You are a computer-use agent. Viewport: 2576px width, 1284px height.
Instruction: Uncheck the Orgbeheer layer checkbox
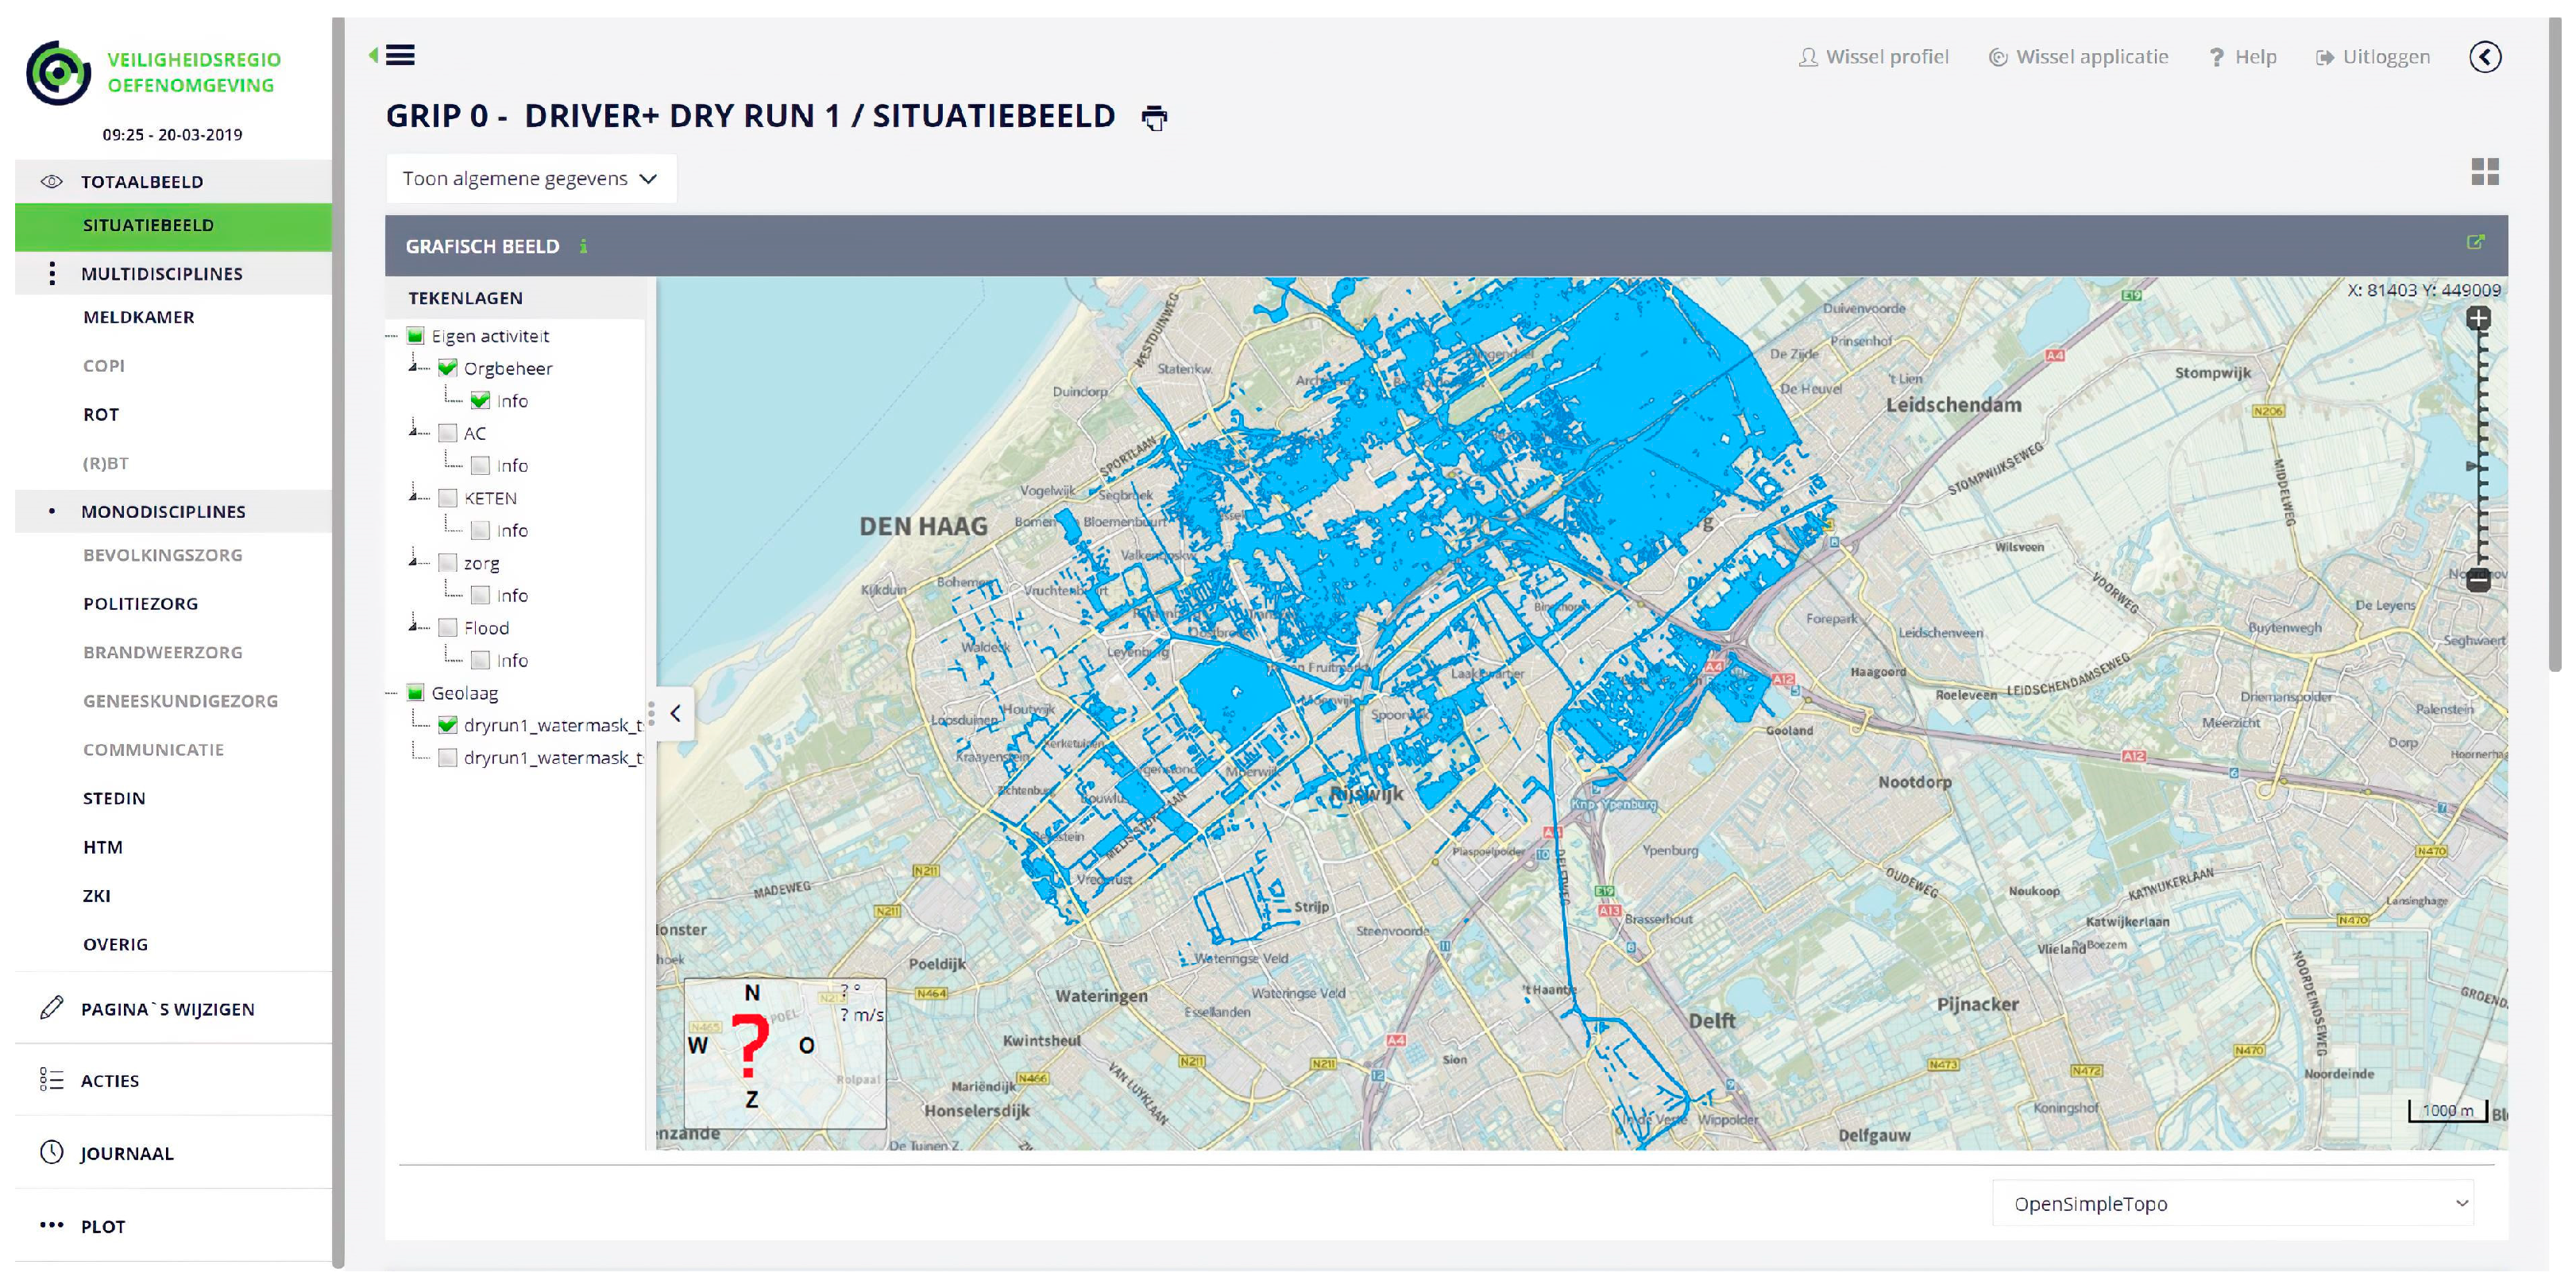click(x=448, y=368)
